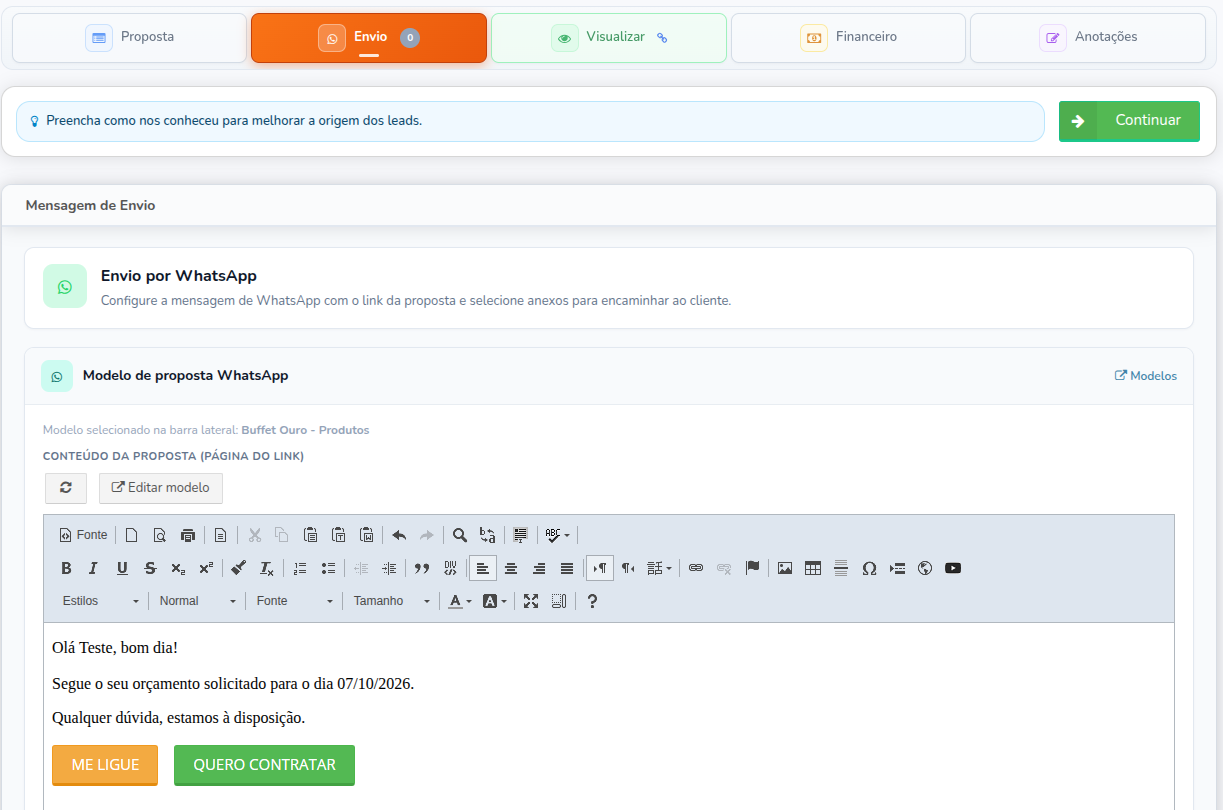
Task: Open the Modelos link
Action: pos(1146,376)
